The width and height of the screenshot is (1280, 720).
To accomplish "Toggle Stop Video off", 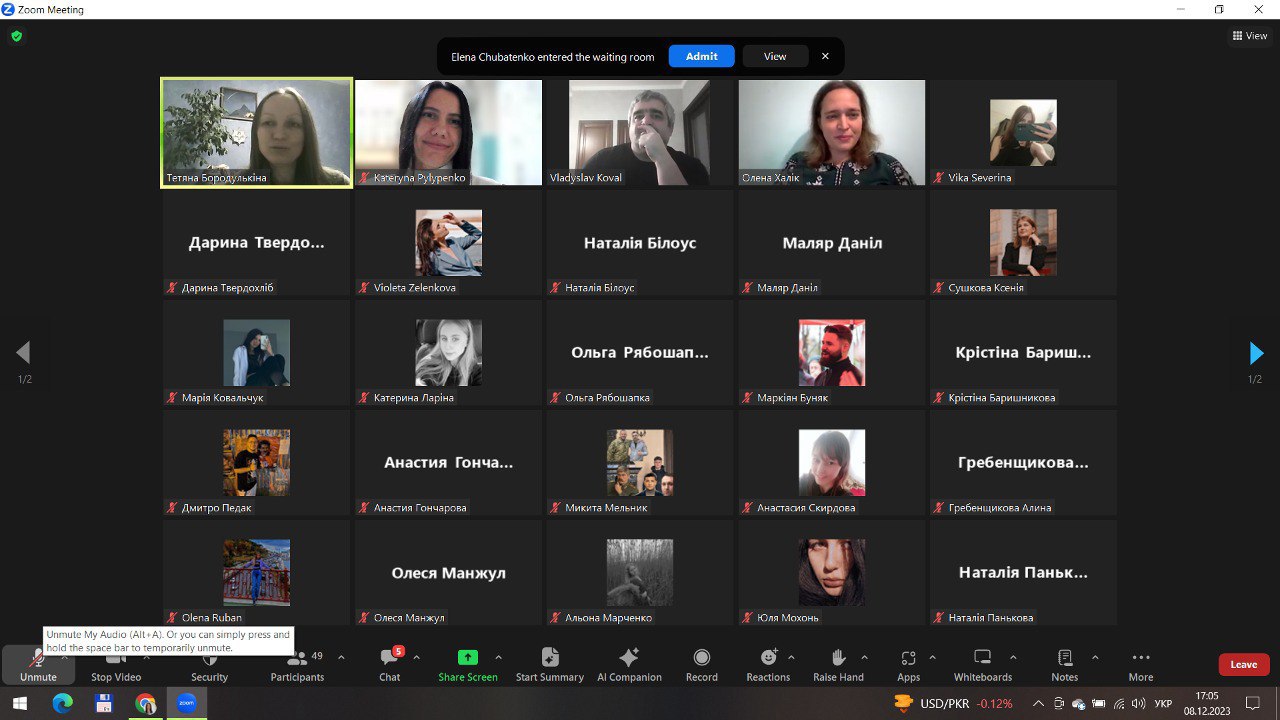I will tap(116, 666).
